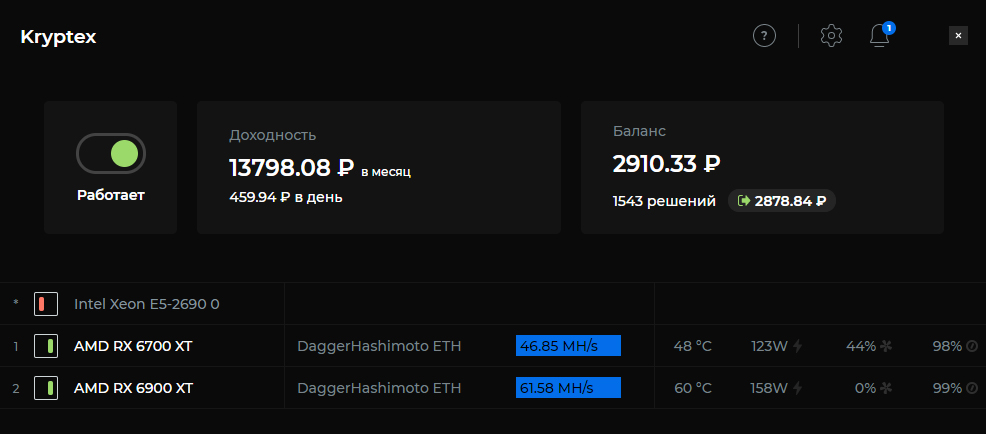Disable the AMD RX 6700 XT device toggle
The height and width of the screenshot is (434, 986).
(46, 346)
